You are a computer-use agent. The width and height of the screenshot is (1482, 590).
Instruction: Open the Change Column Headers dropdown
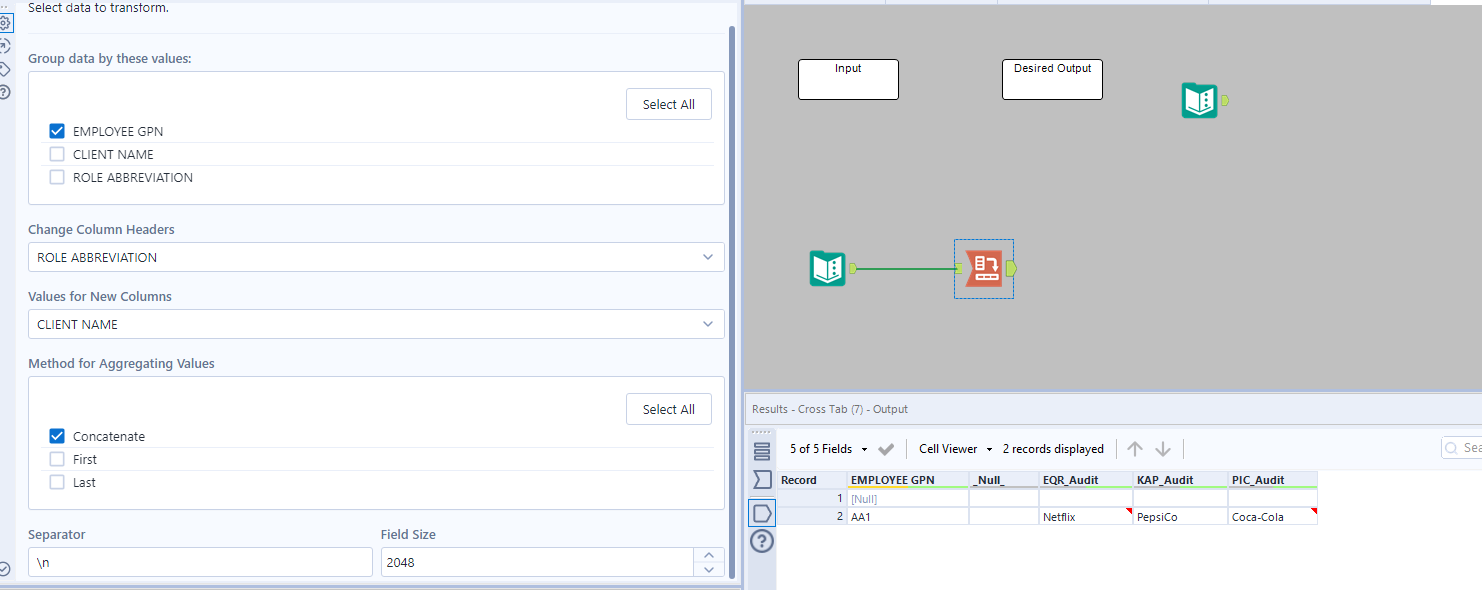pos(376,257)
